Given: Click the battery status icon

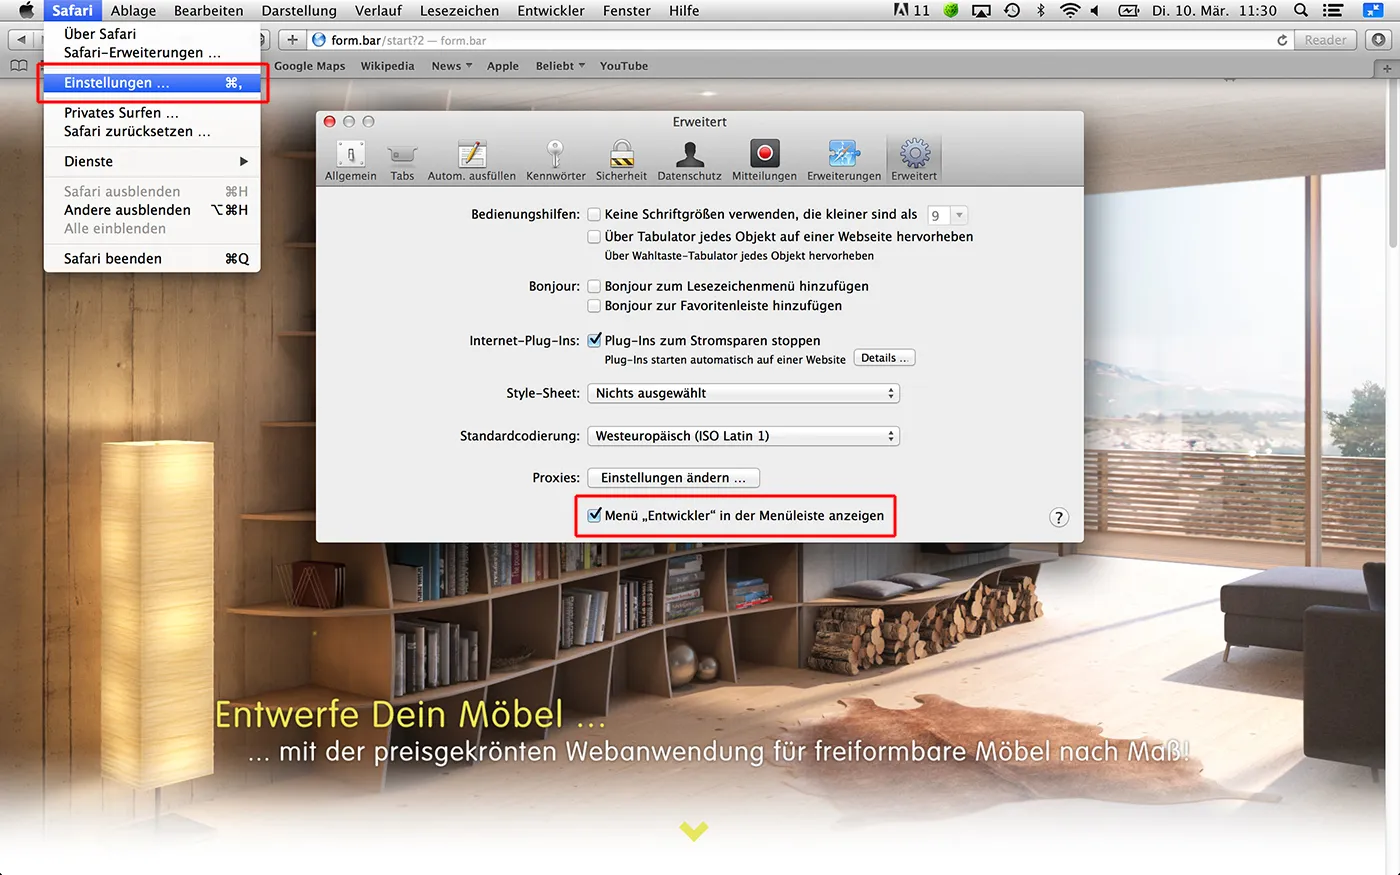Looking at the screenshot, I should (x=1128, y=10).
